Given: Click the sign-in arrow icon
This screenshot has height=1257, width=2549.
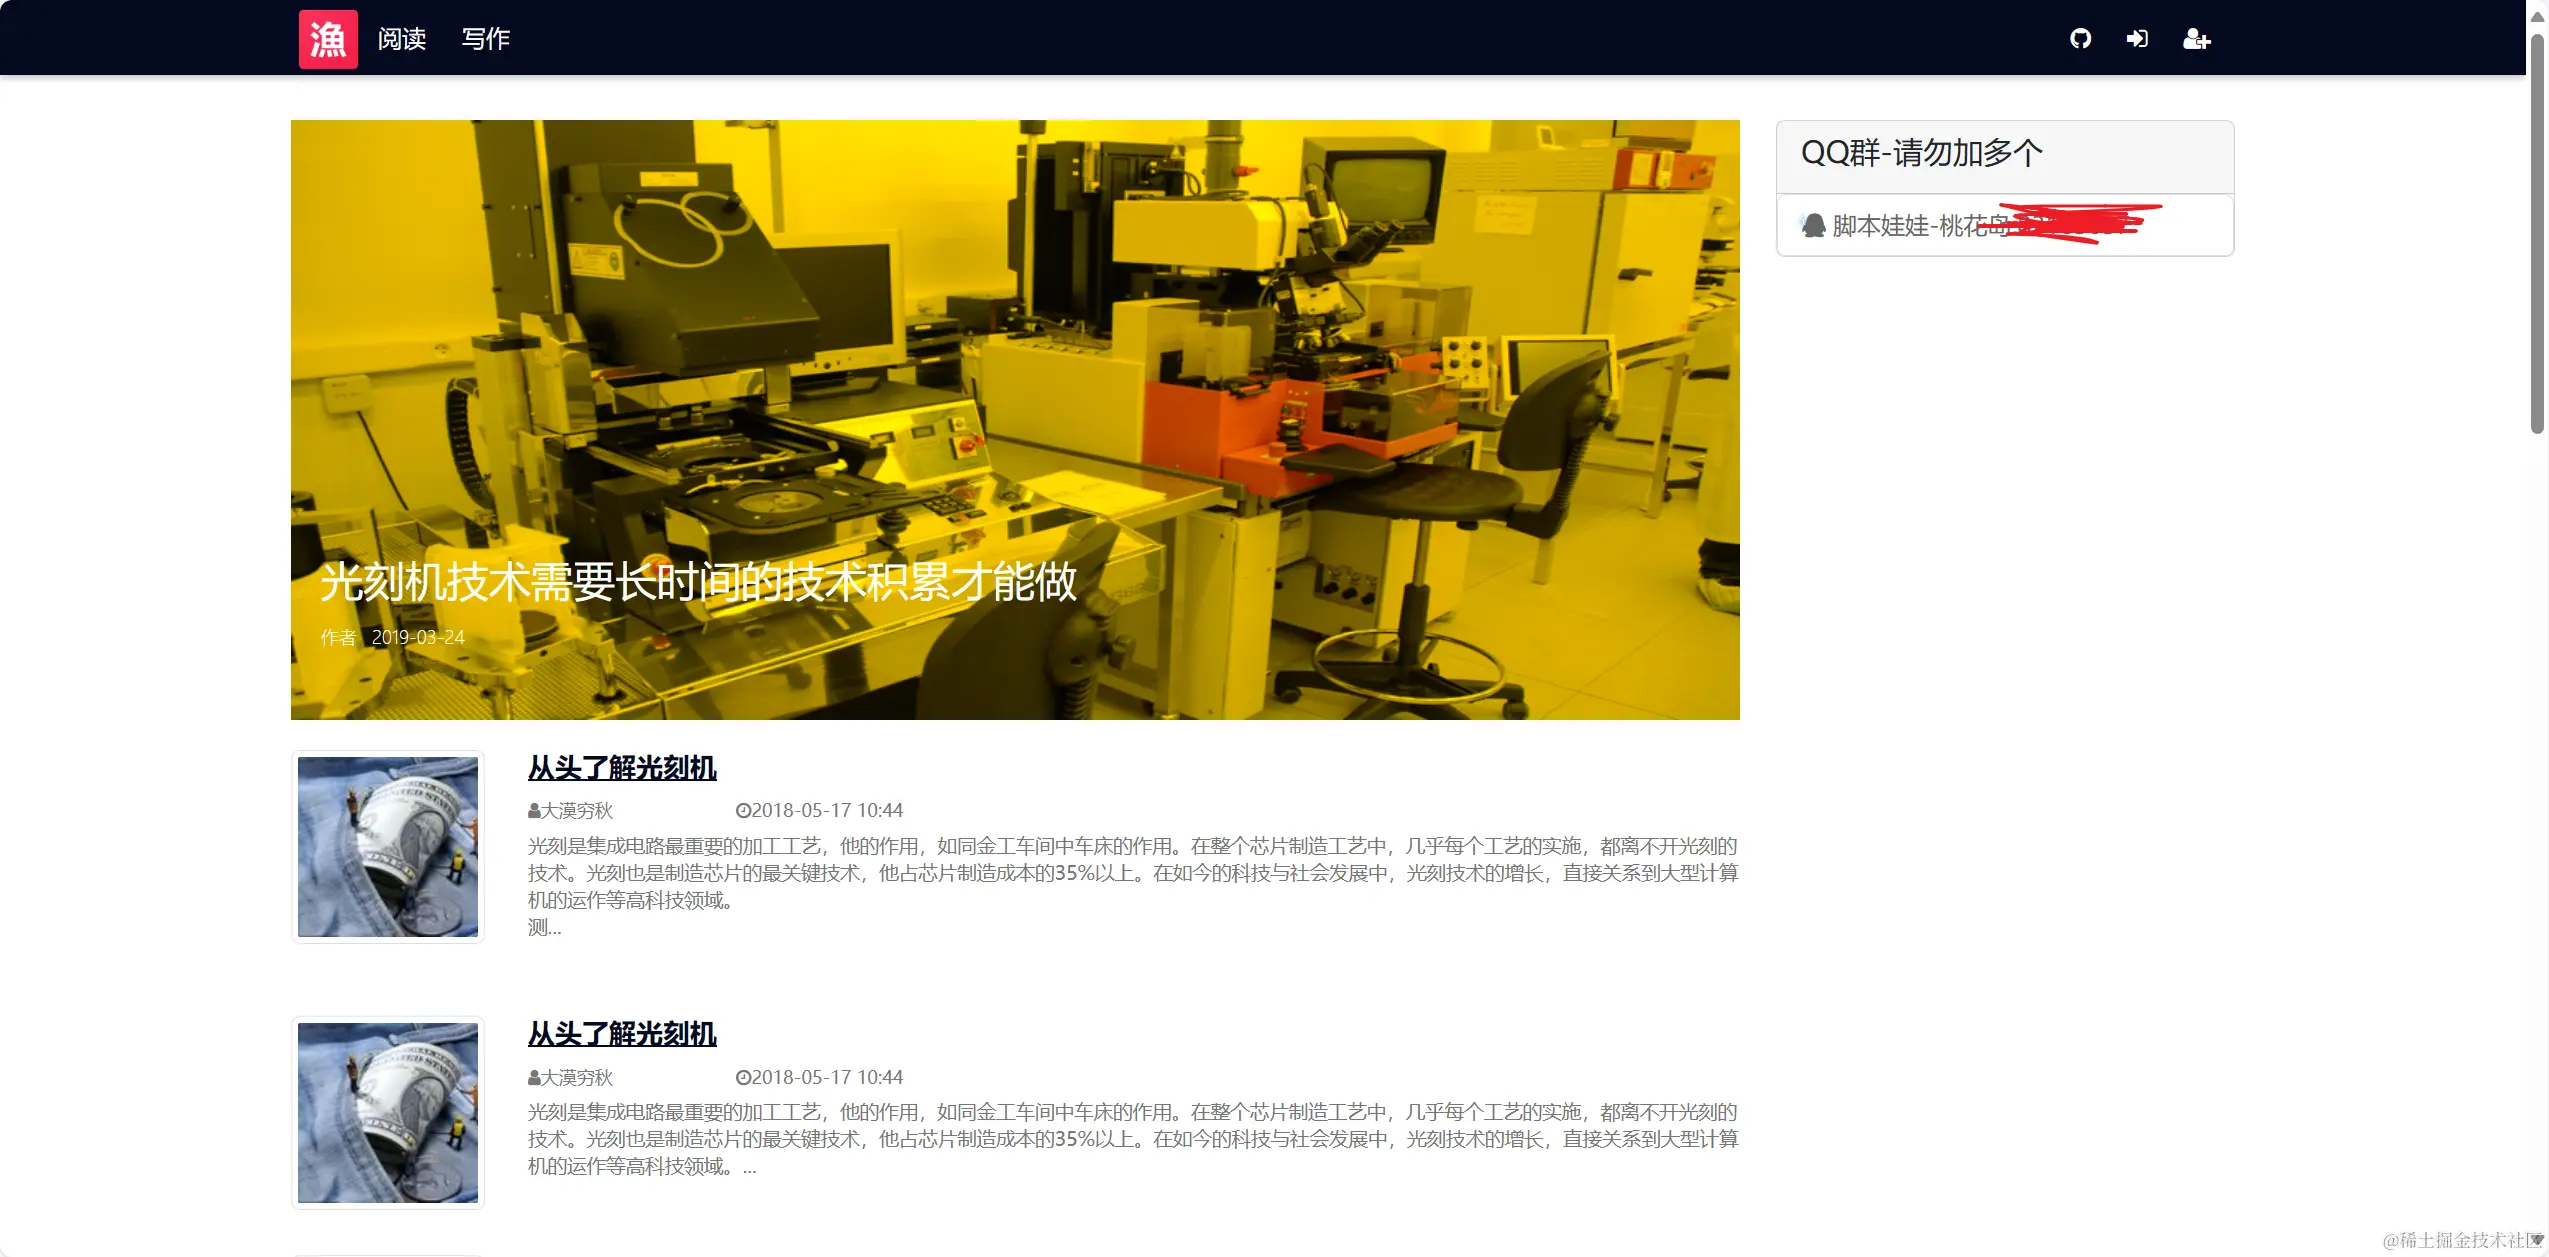Looking at the screenshot, I should [2137, 39].
